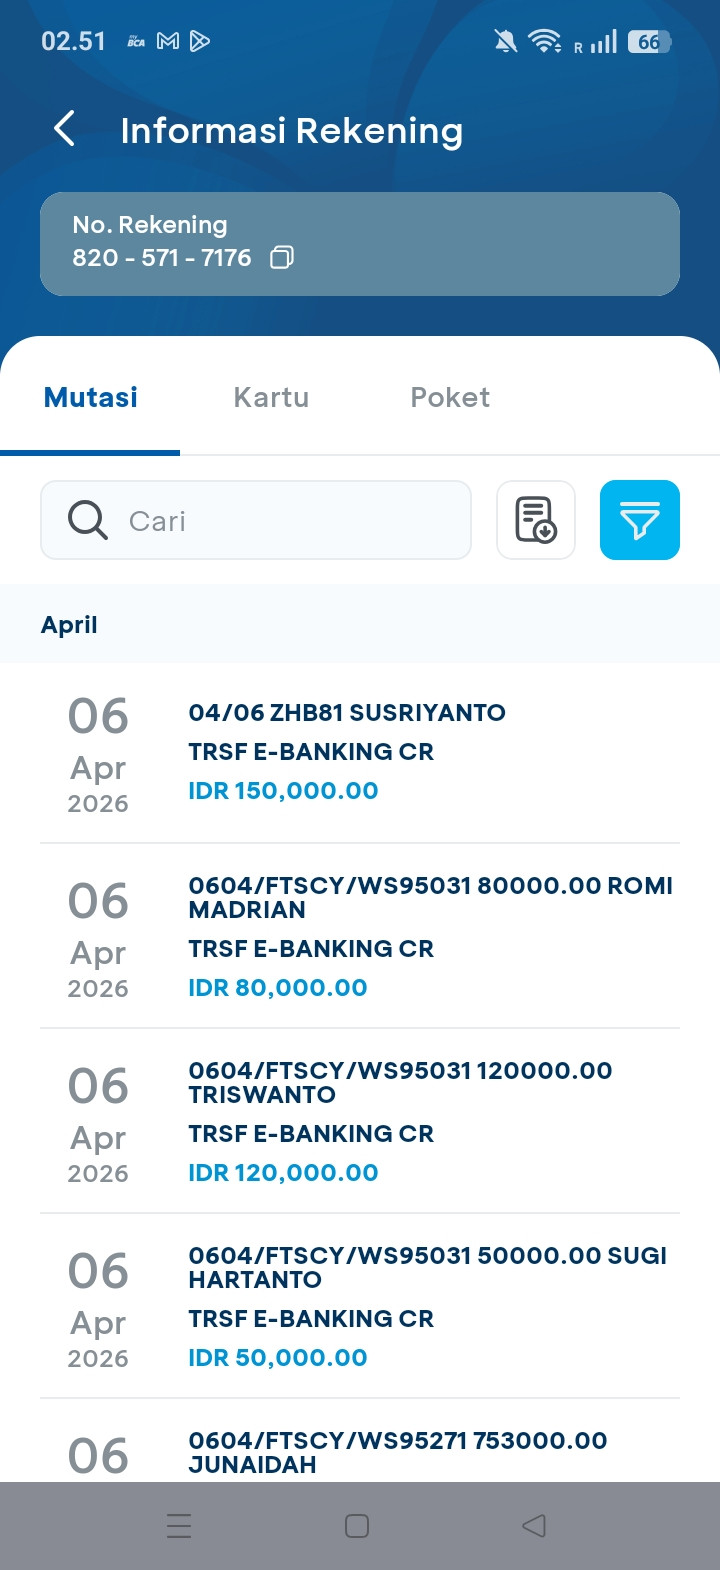Tap the No. Rekening account card
The height and width of the screenshot is (1570, 720).
360,244
